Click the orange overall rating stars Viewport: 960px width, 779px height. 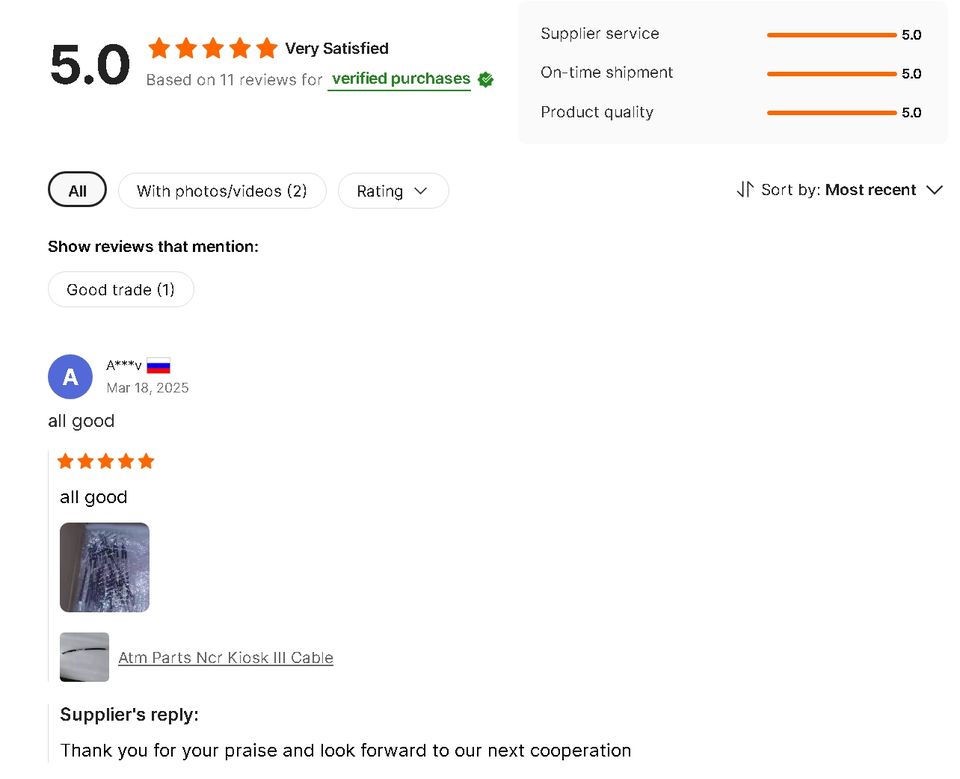(x=212, y=48)
